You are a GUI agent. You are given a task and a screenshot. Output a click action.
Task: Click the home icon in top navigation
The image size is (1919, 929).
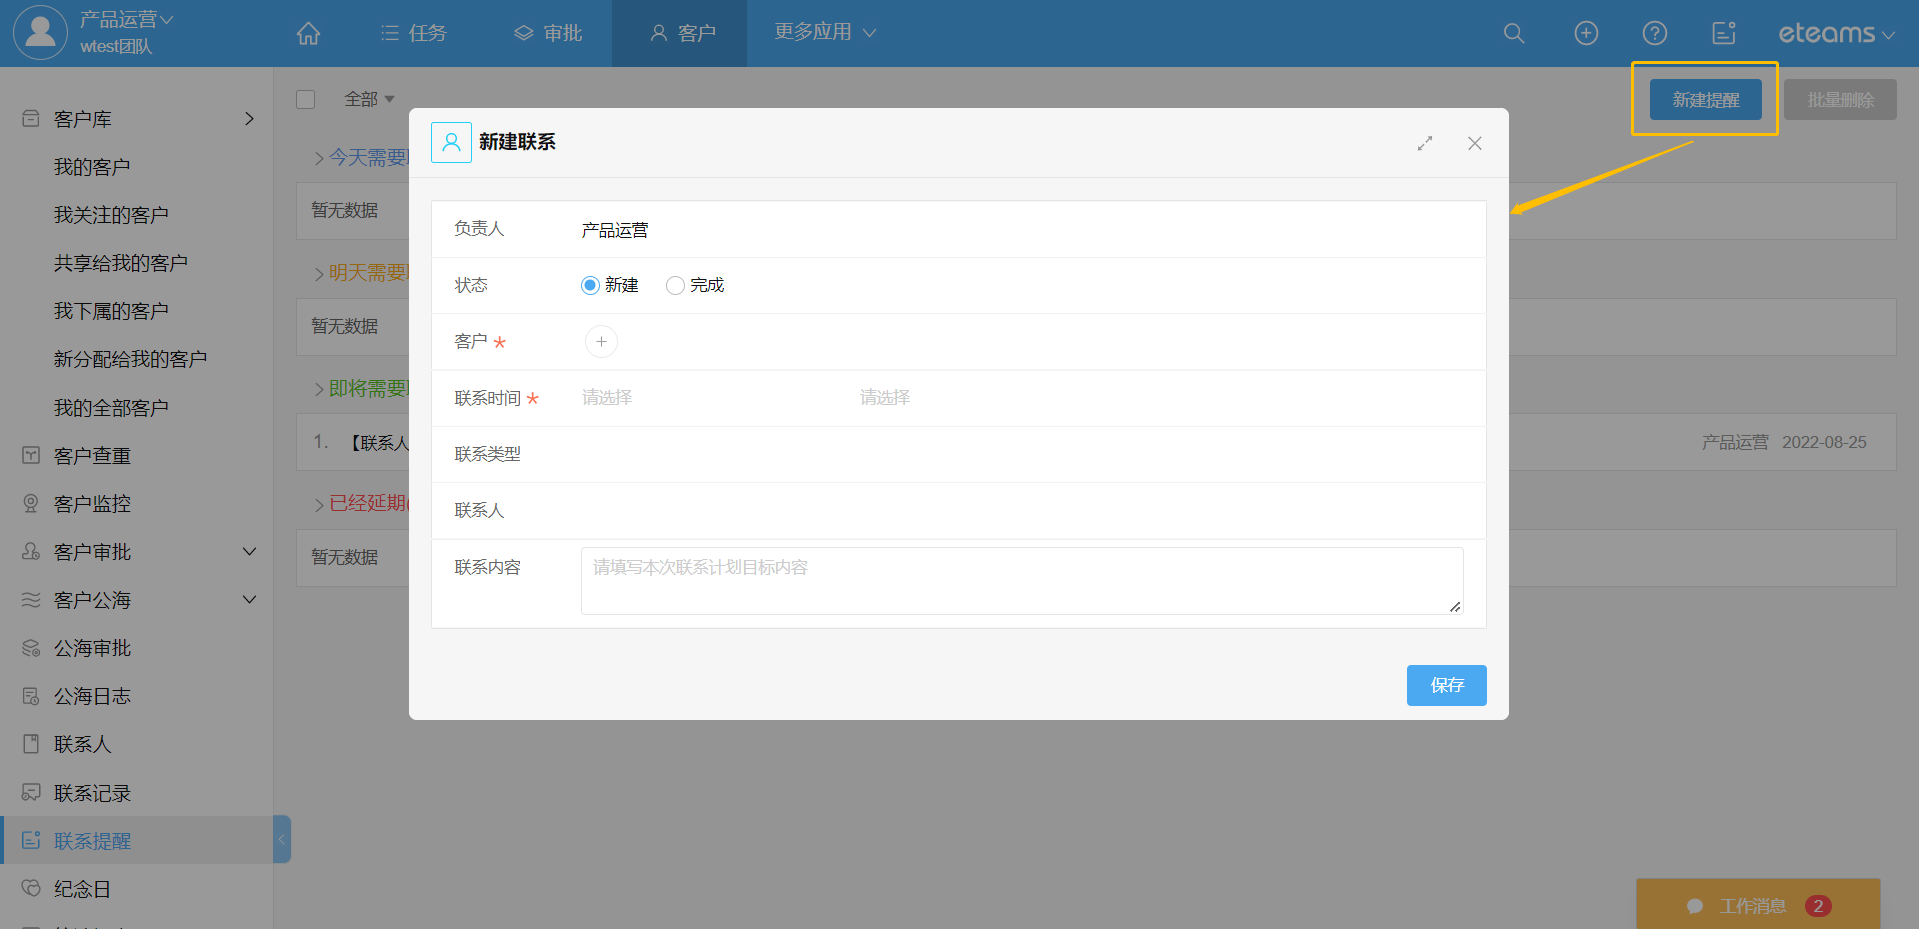coord(308,34)
